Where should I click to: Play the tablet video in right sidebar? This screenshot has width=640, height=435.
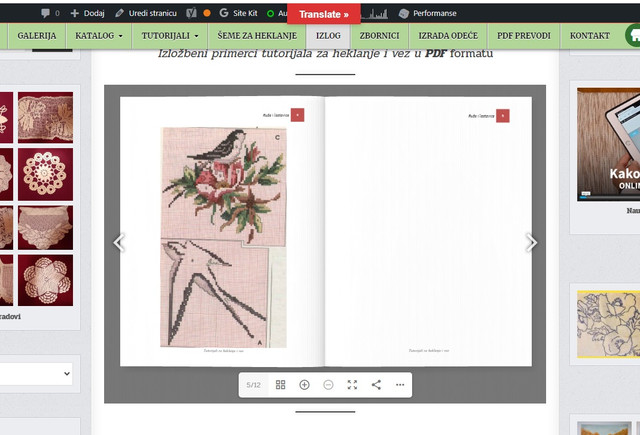coord(609,144)
